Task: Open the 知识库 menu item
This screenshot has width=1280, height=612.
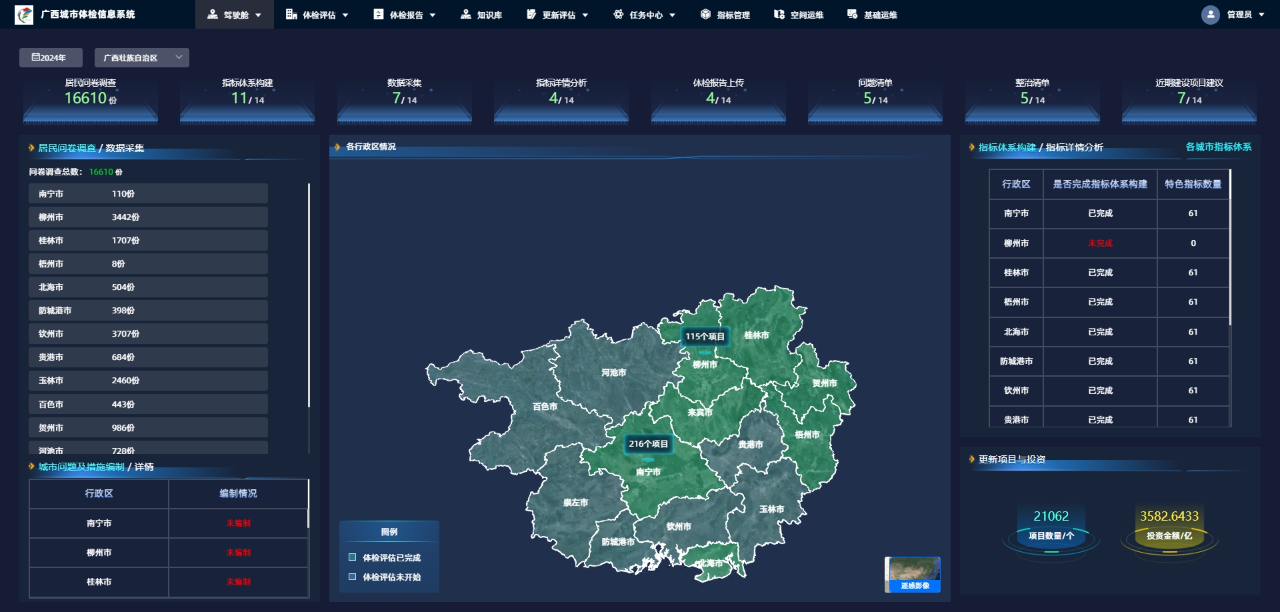Action: (x=481, y=15)
